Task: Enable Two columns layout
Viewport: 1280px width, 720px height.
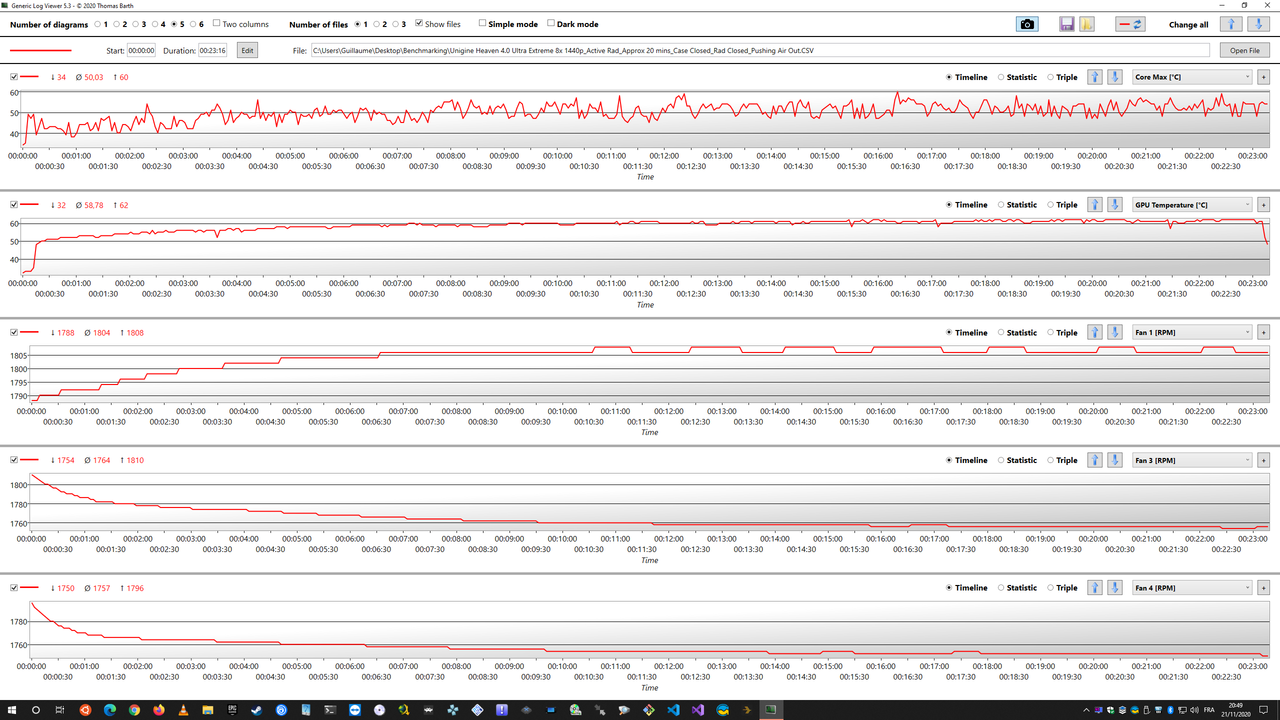Action: (x=217, y=24)
